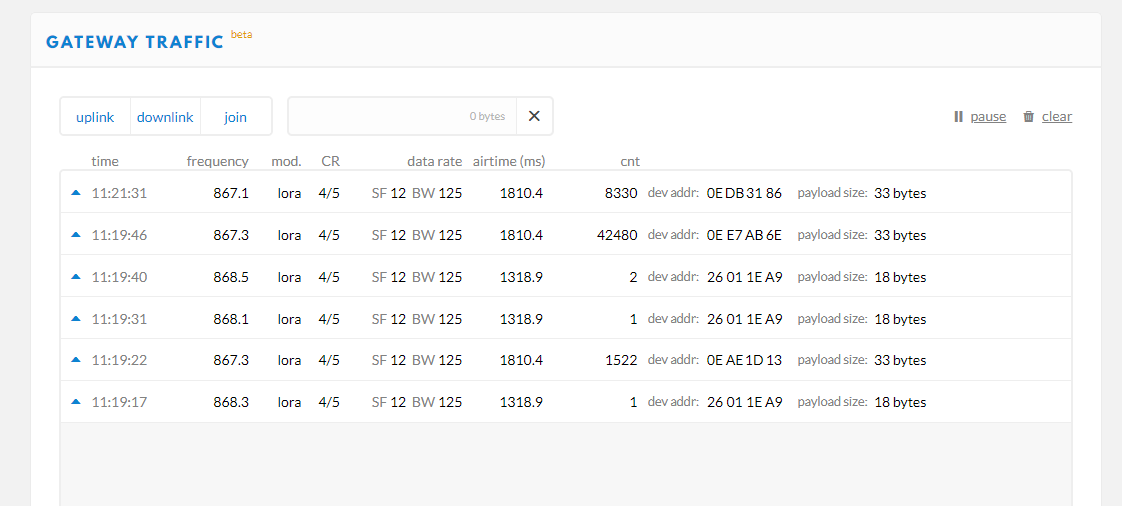Click the uplink arrow icon at 11:19:40
This screenshot has width=1122, height=506.
tap(76, 277)
